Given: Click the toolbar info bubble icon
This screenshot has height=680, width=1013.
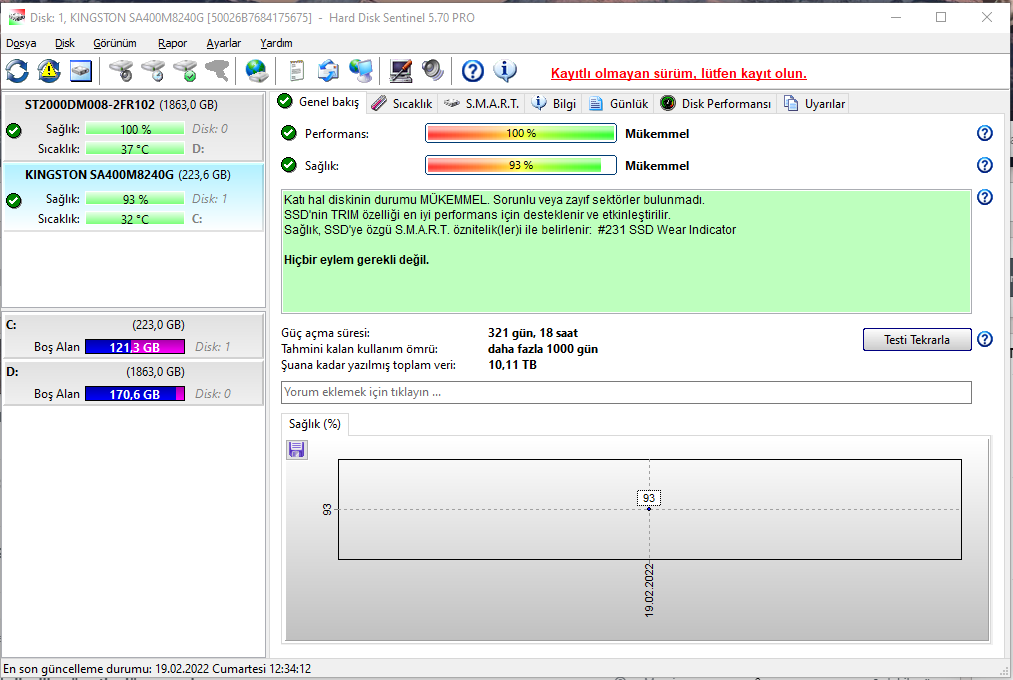Looking at the screenshot, I should pos(505,71).
